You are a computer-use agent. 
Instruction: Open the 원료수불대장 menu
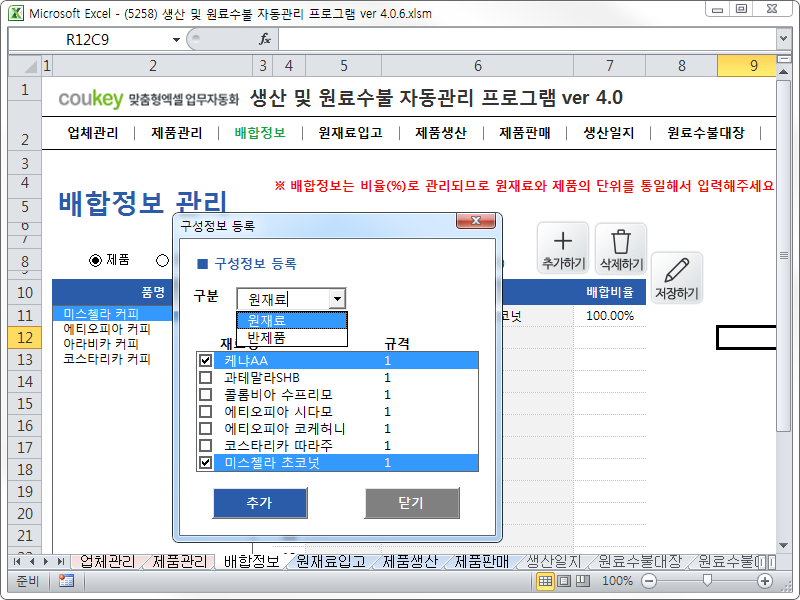coord(706,133)
